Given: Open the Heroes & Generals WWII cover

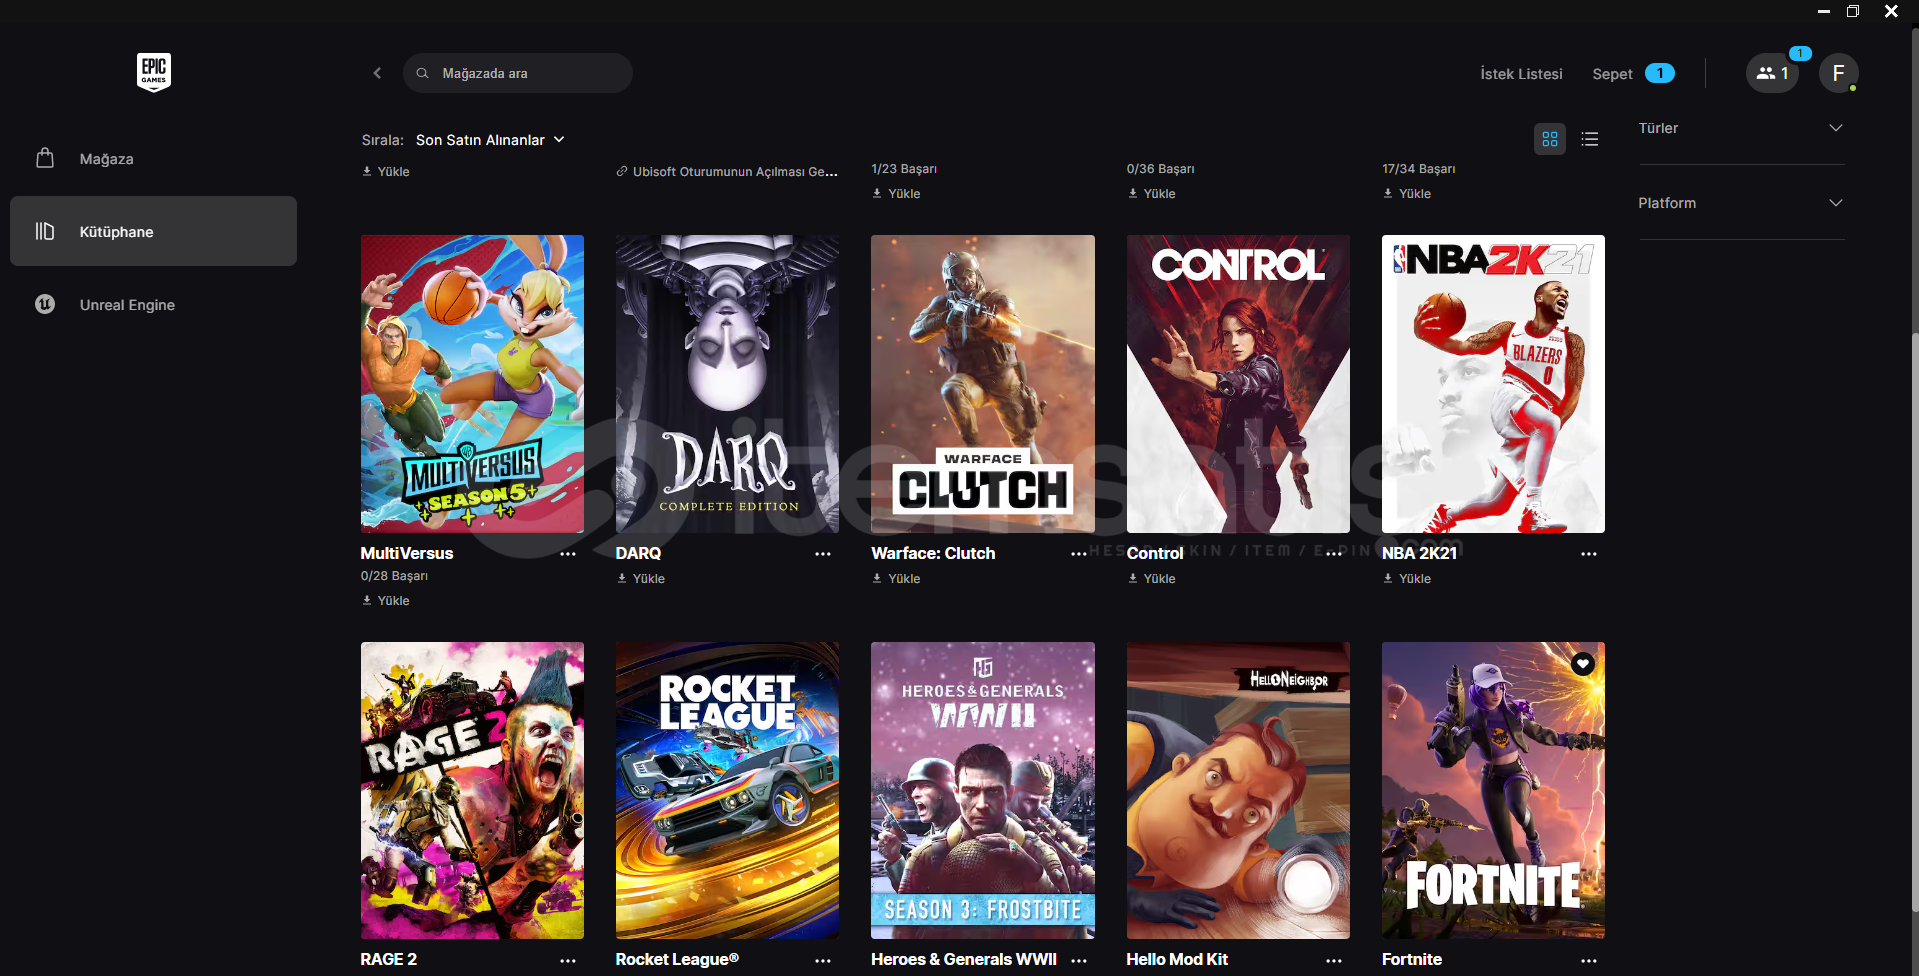Looking at the screenshot, I should [x=983, y=790].
